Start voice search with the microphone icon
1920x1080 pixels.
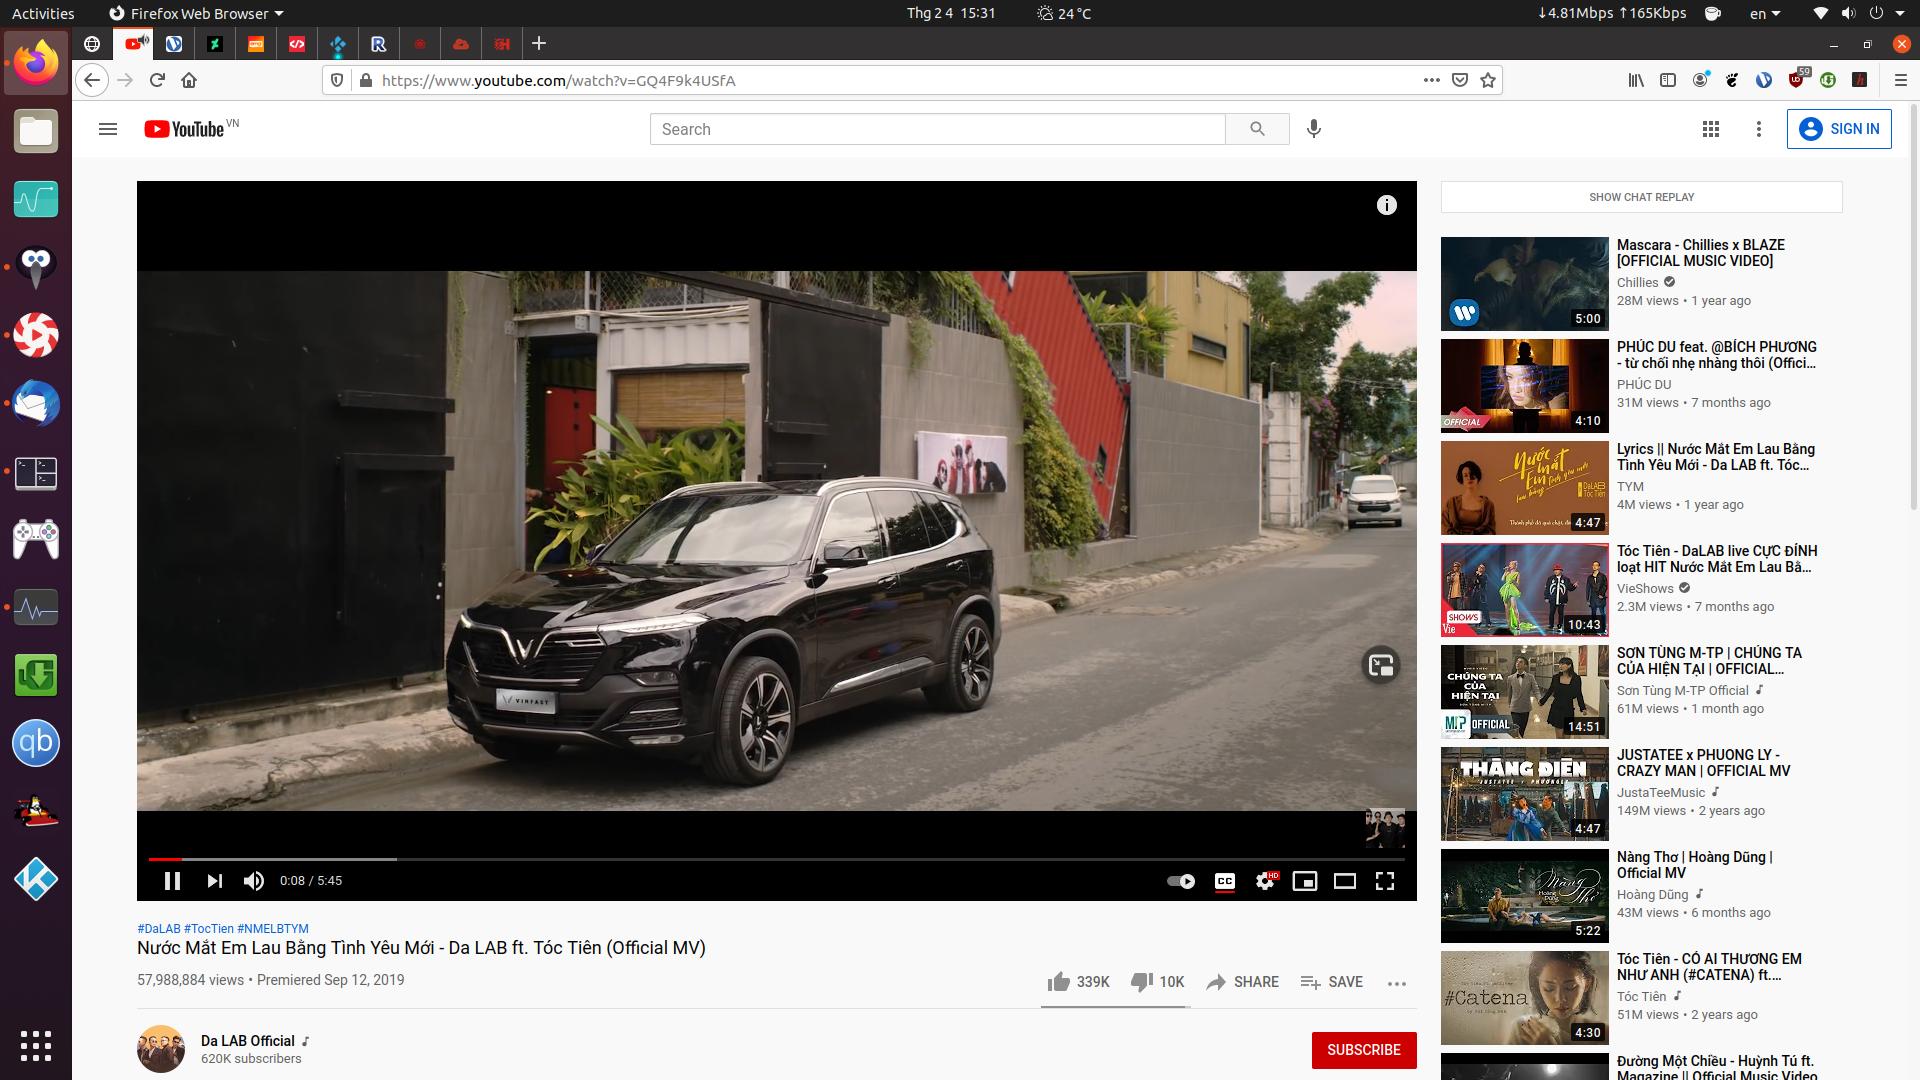click(x=1314, y=129)
